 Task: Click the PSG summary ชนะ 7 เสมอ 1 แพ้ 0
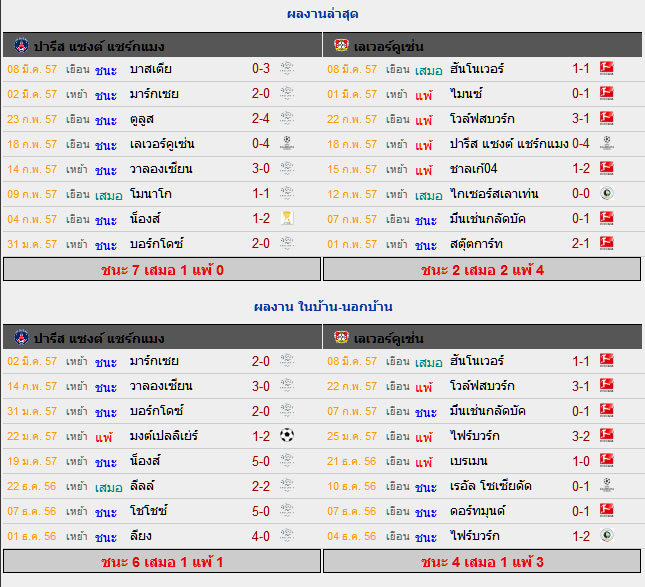(162, 270)
